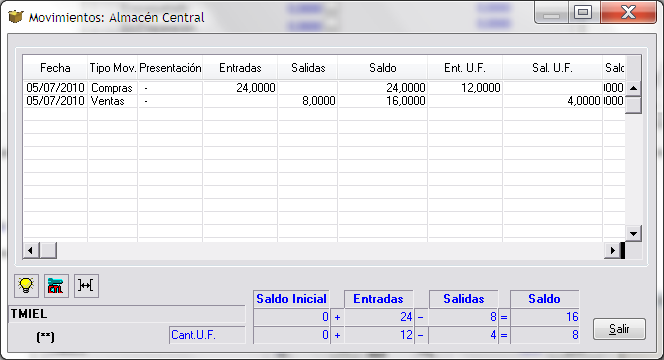Viewport: 664px width, 360px height.
Task: Click the Compras movement type cell
Action: pos(113,88)
